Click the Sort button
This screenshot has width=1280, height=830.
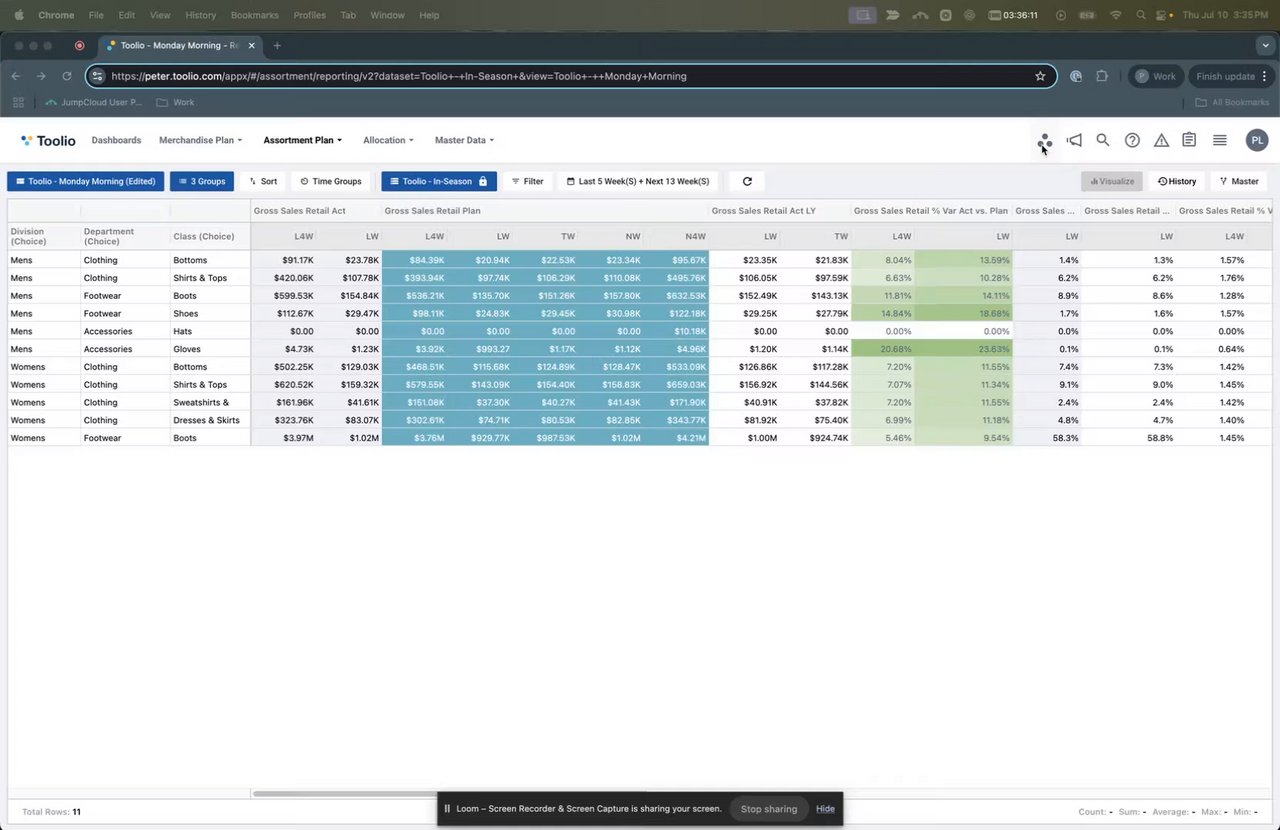tap(263, 181)
